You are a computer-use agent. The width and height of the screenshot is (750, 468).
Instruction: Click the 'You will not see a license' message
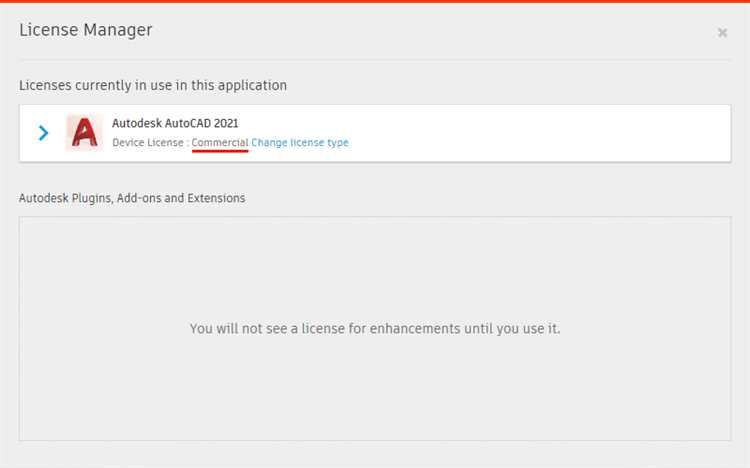click(x=375, y=329)
